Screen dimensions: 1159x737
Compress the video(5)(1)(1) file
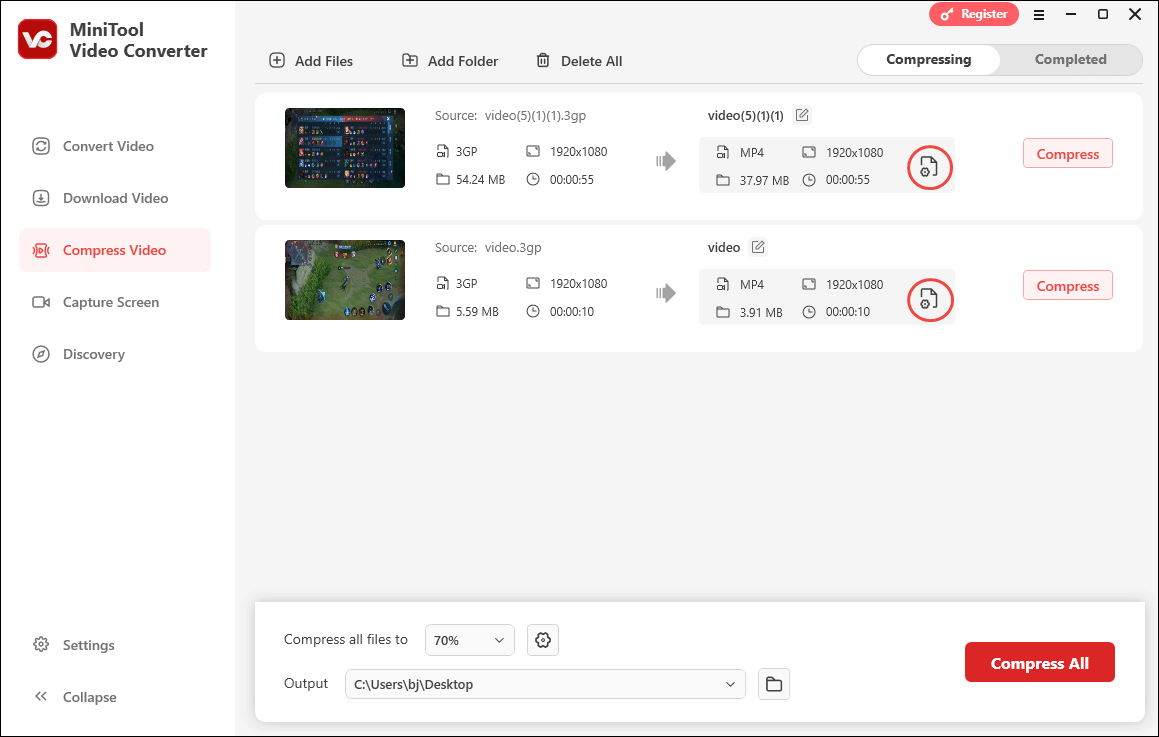coord(1067,154)
